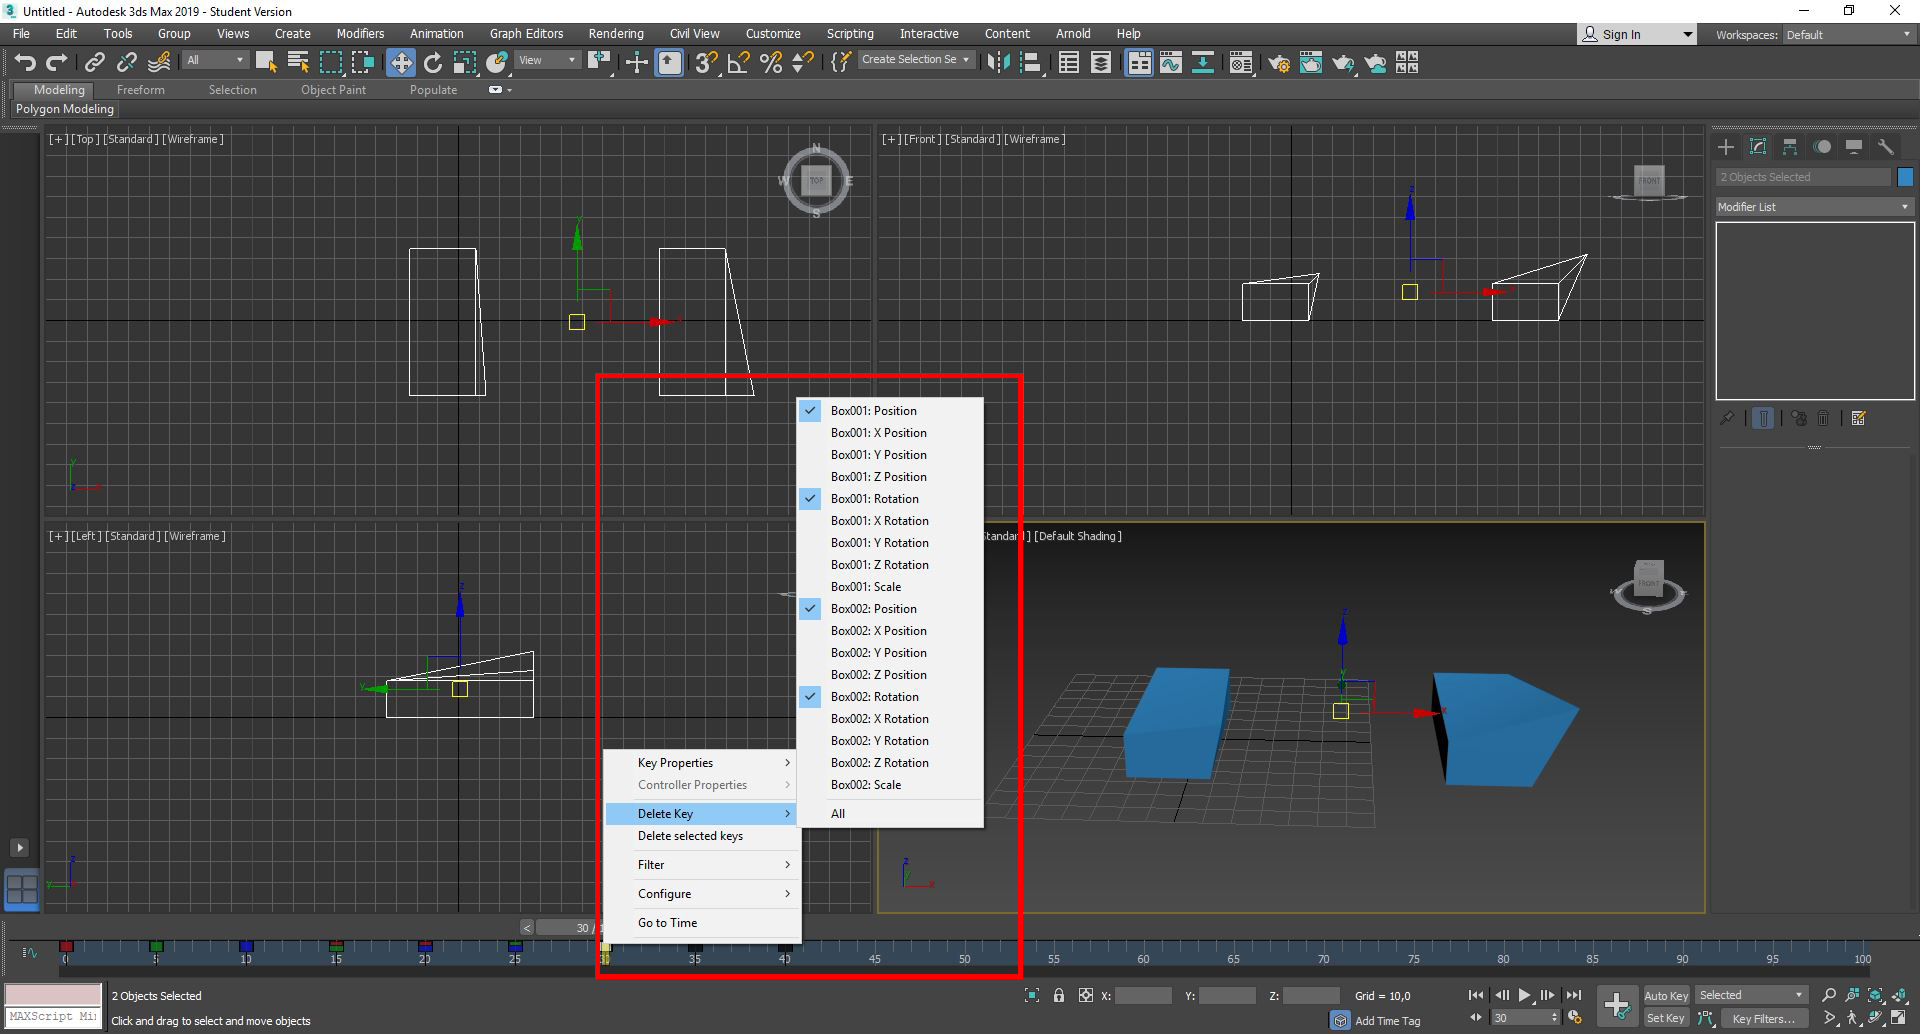This screenshot has width=1920, height=1034.
Task: Select the Select and Rotate tool
Action: pos(433,62)
